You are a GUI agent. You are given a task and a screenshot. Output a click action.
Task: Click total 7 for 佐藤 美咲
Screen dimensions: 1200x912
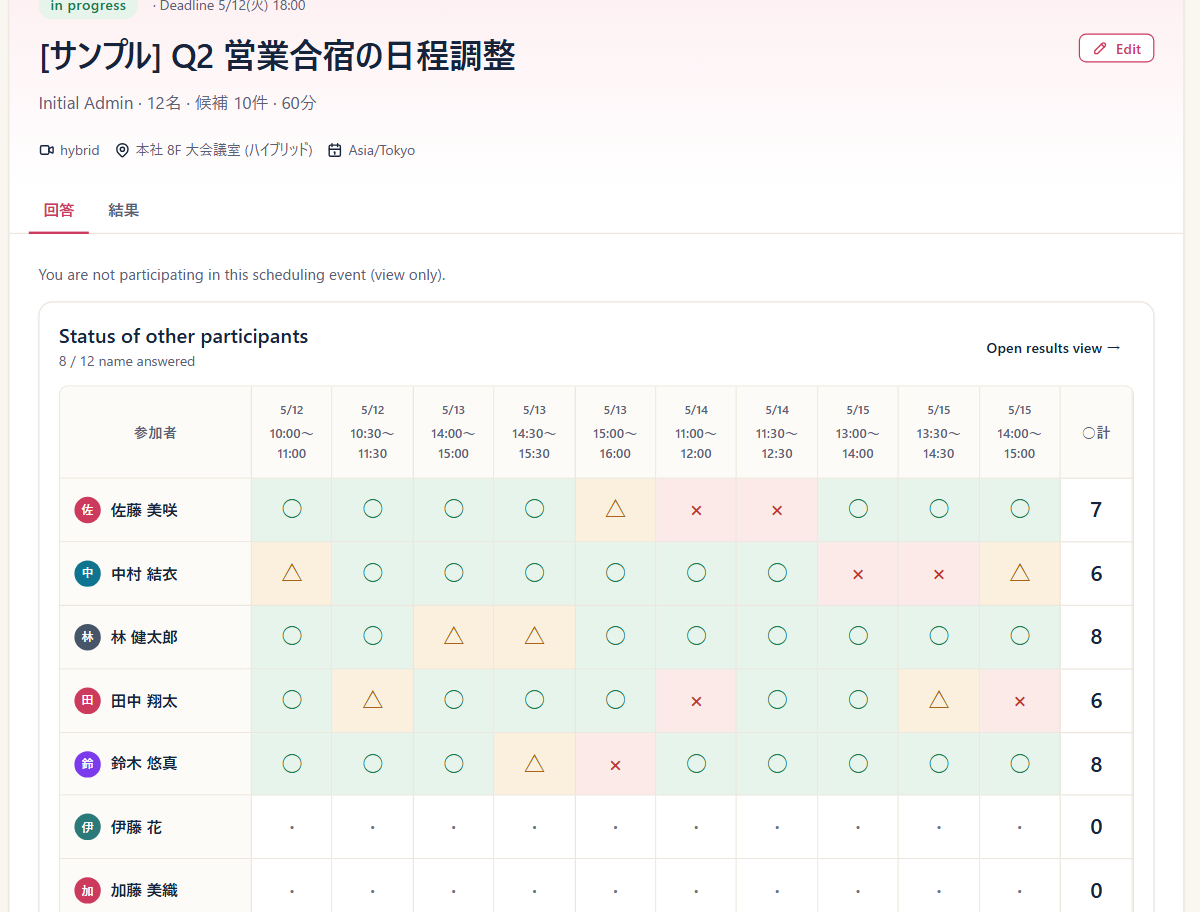[x=1096, y=510]
